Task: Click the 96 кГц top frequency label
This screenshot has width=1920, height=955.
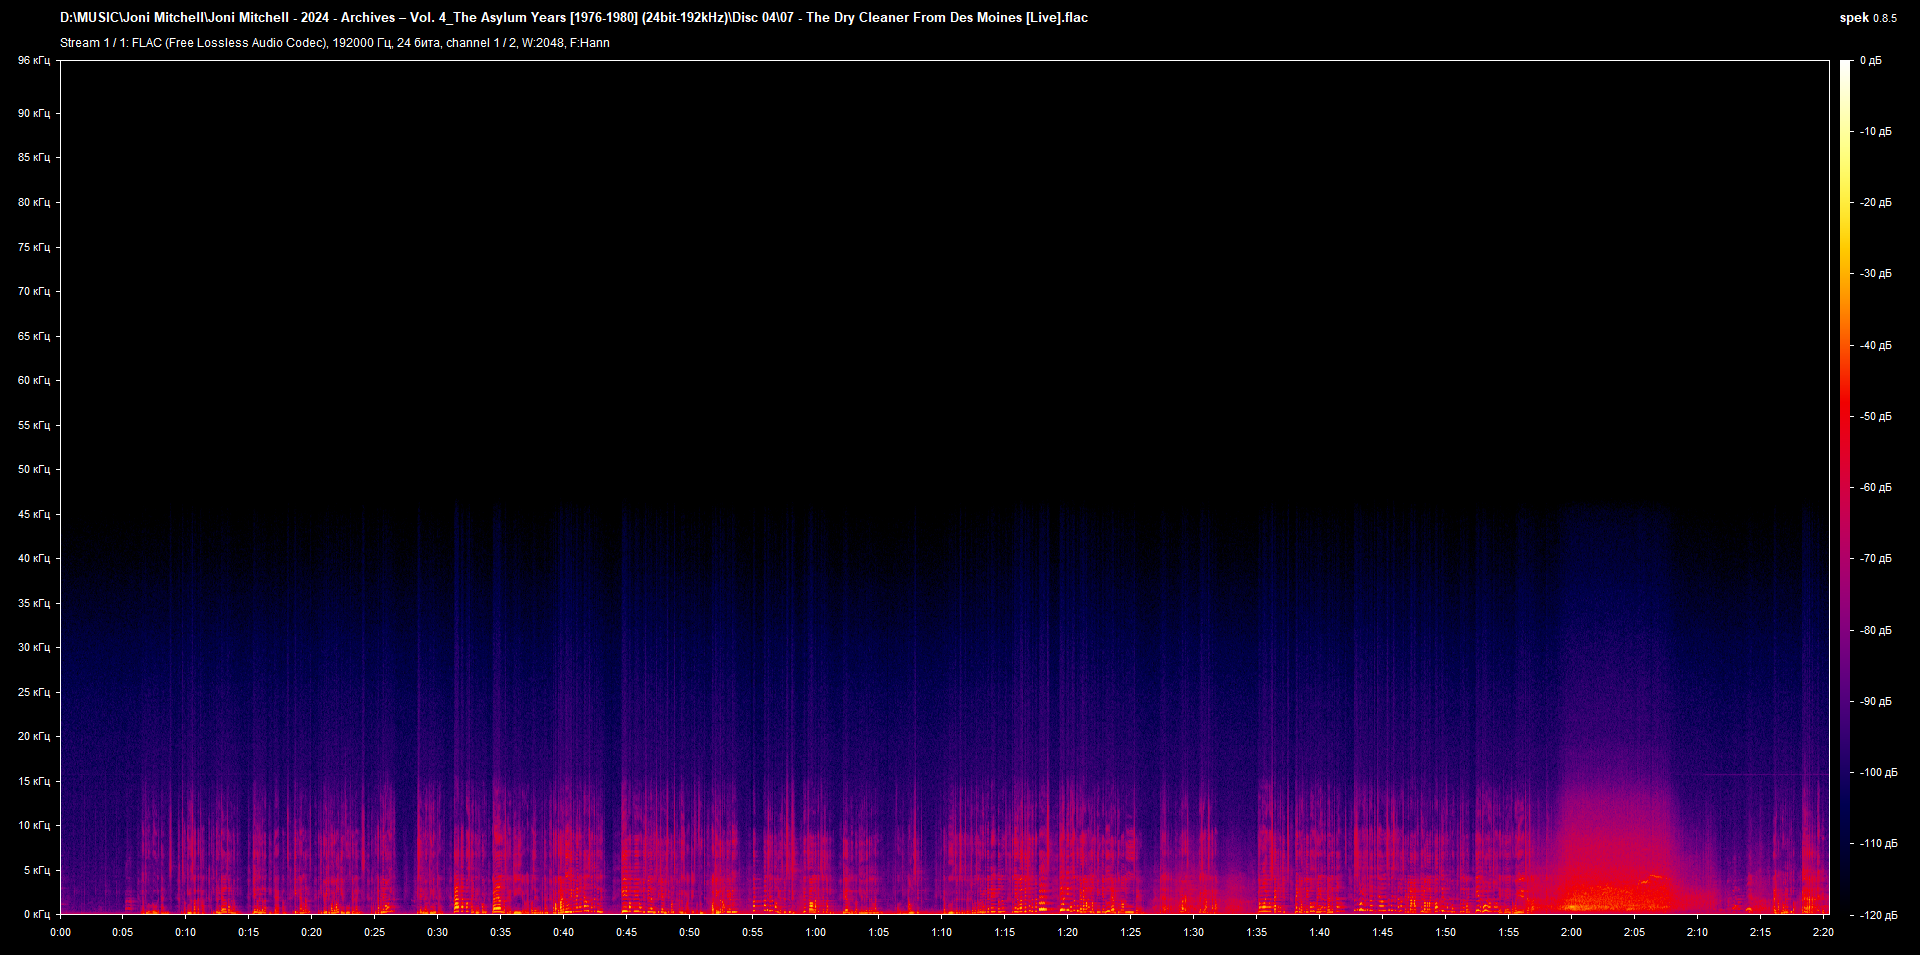Action: click(x=33, y=61)
